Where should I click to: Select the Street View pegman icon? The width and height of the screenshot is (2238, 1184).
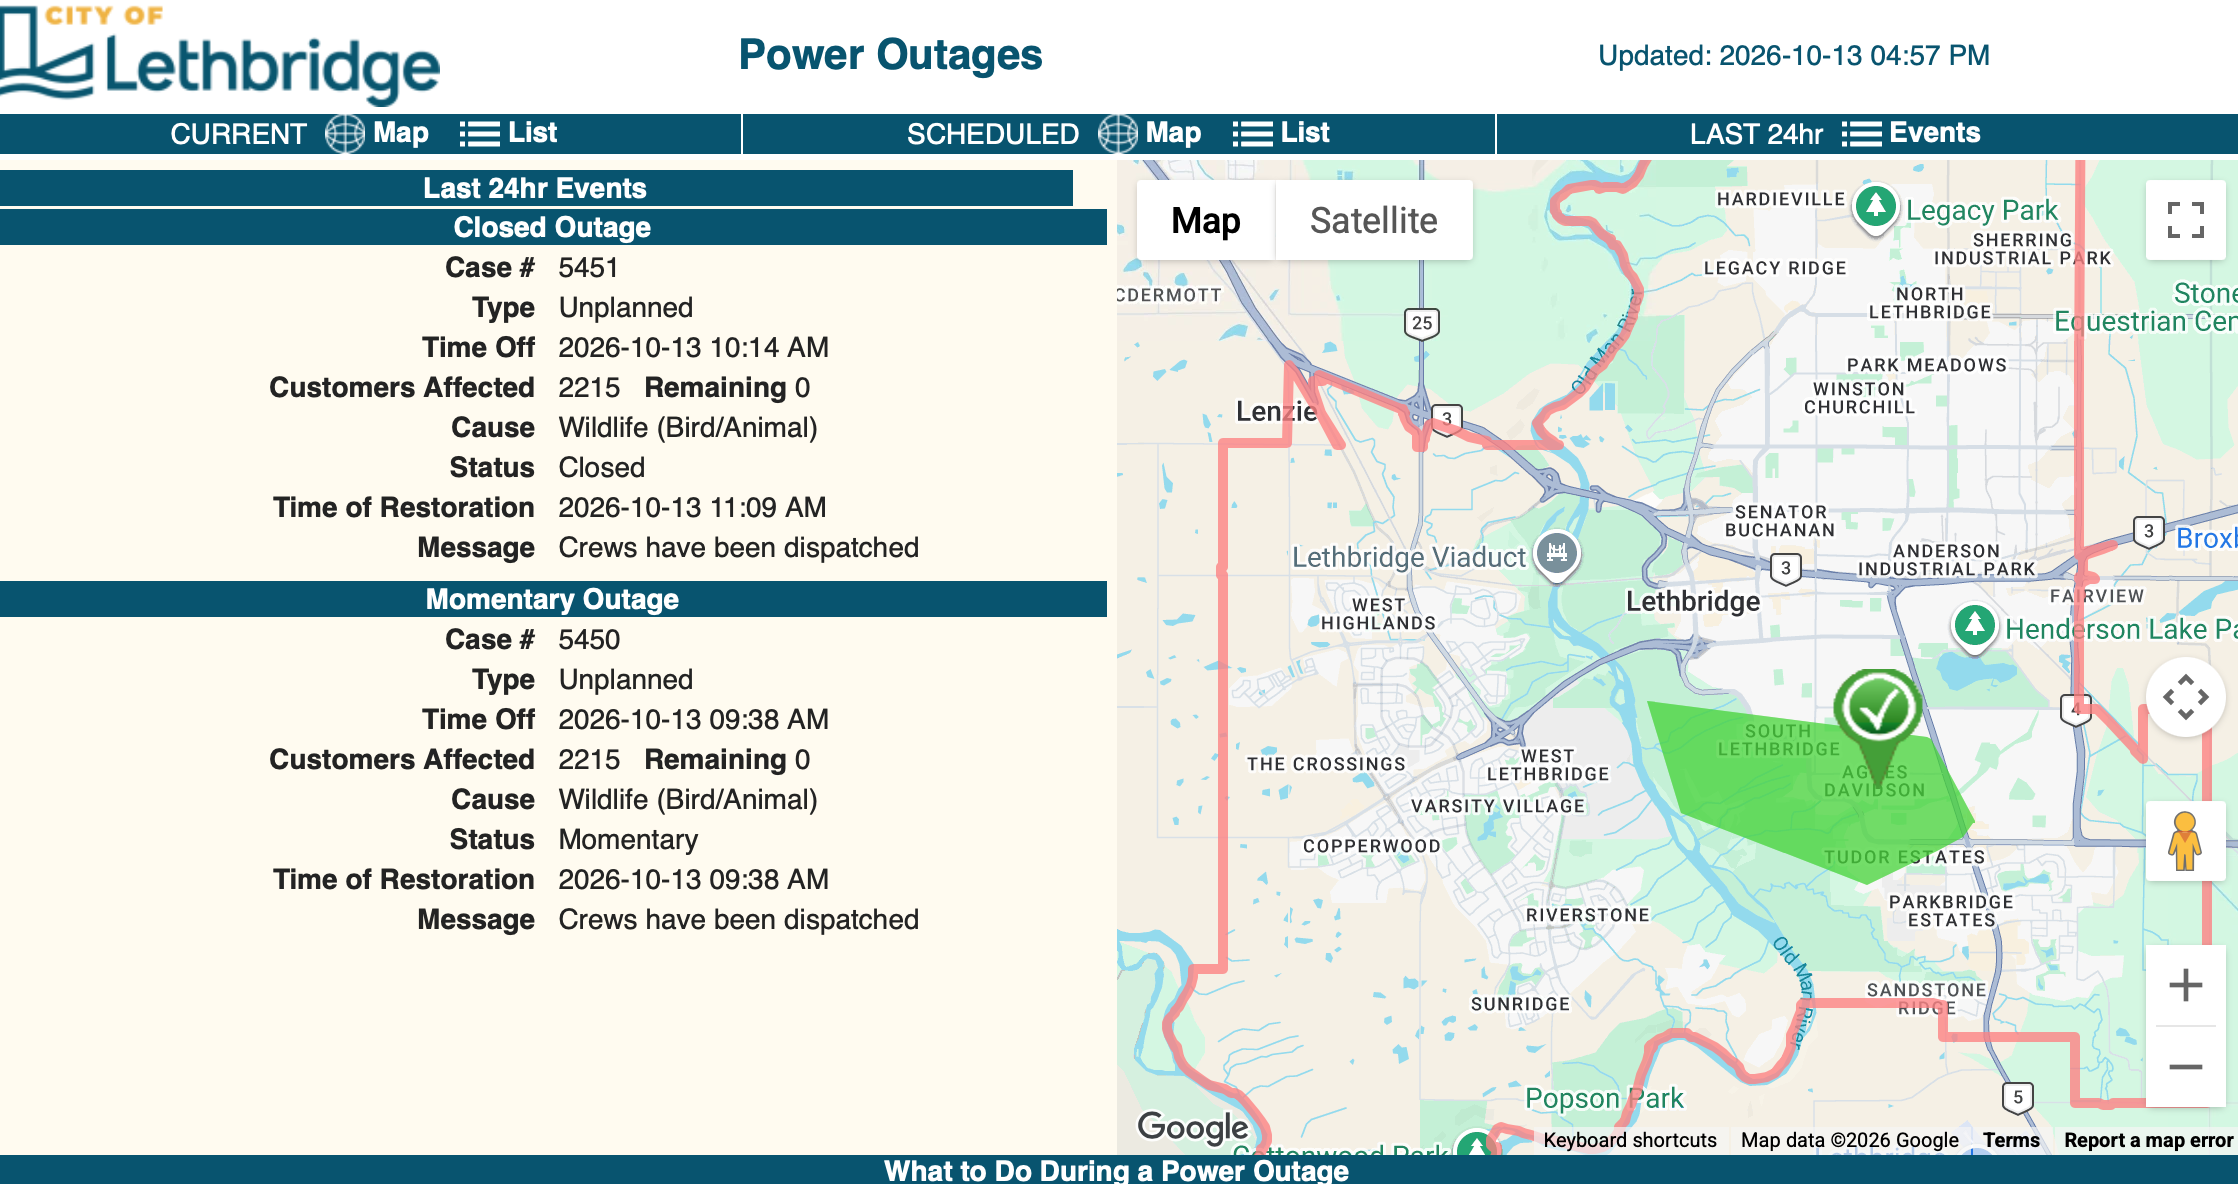2185,841
